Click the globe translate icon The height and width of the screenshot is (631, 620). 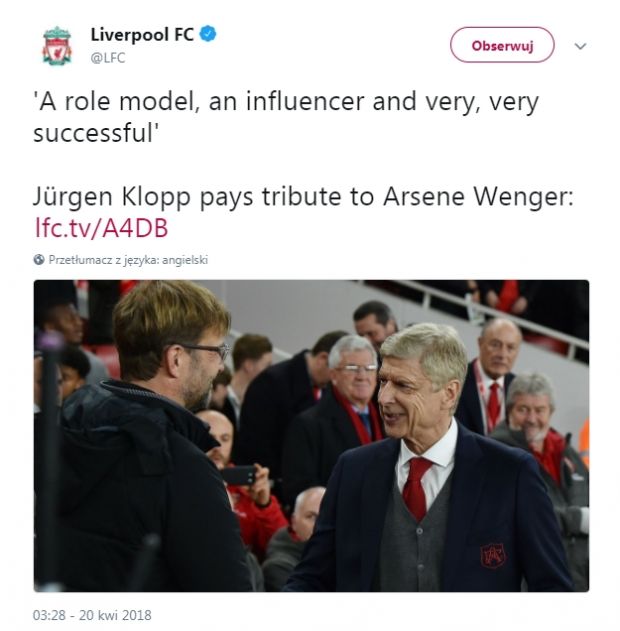click(39, 260)
